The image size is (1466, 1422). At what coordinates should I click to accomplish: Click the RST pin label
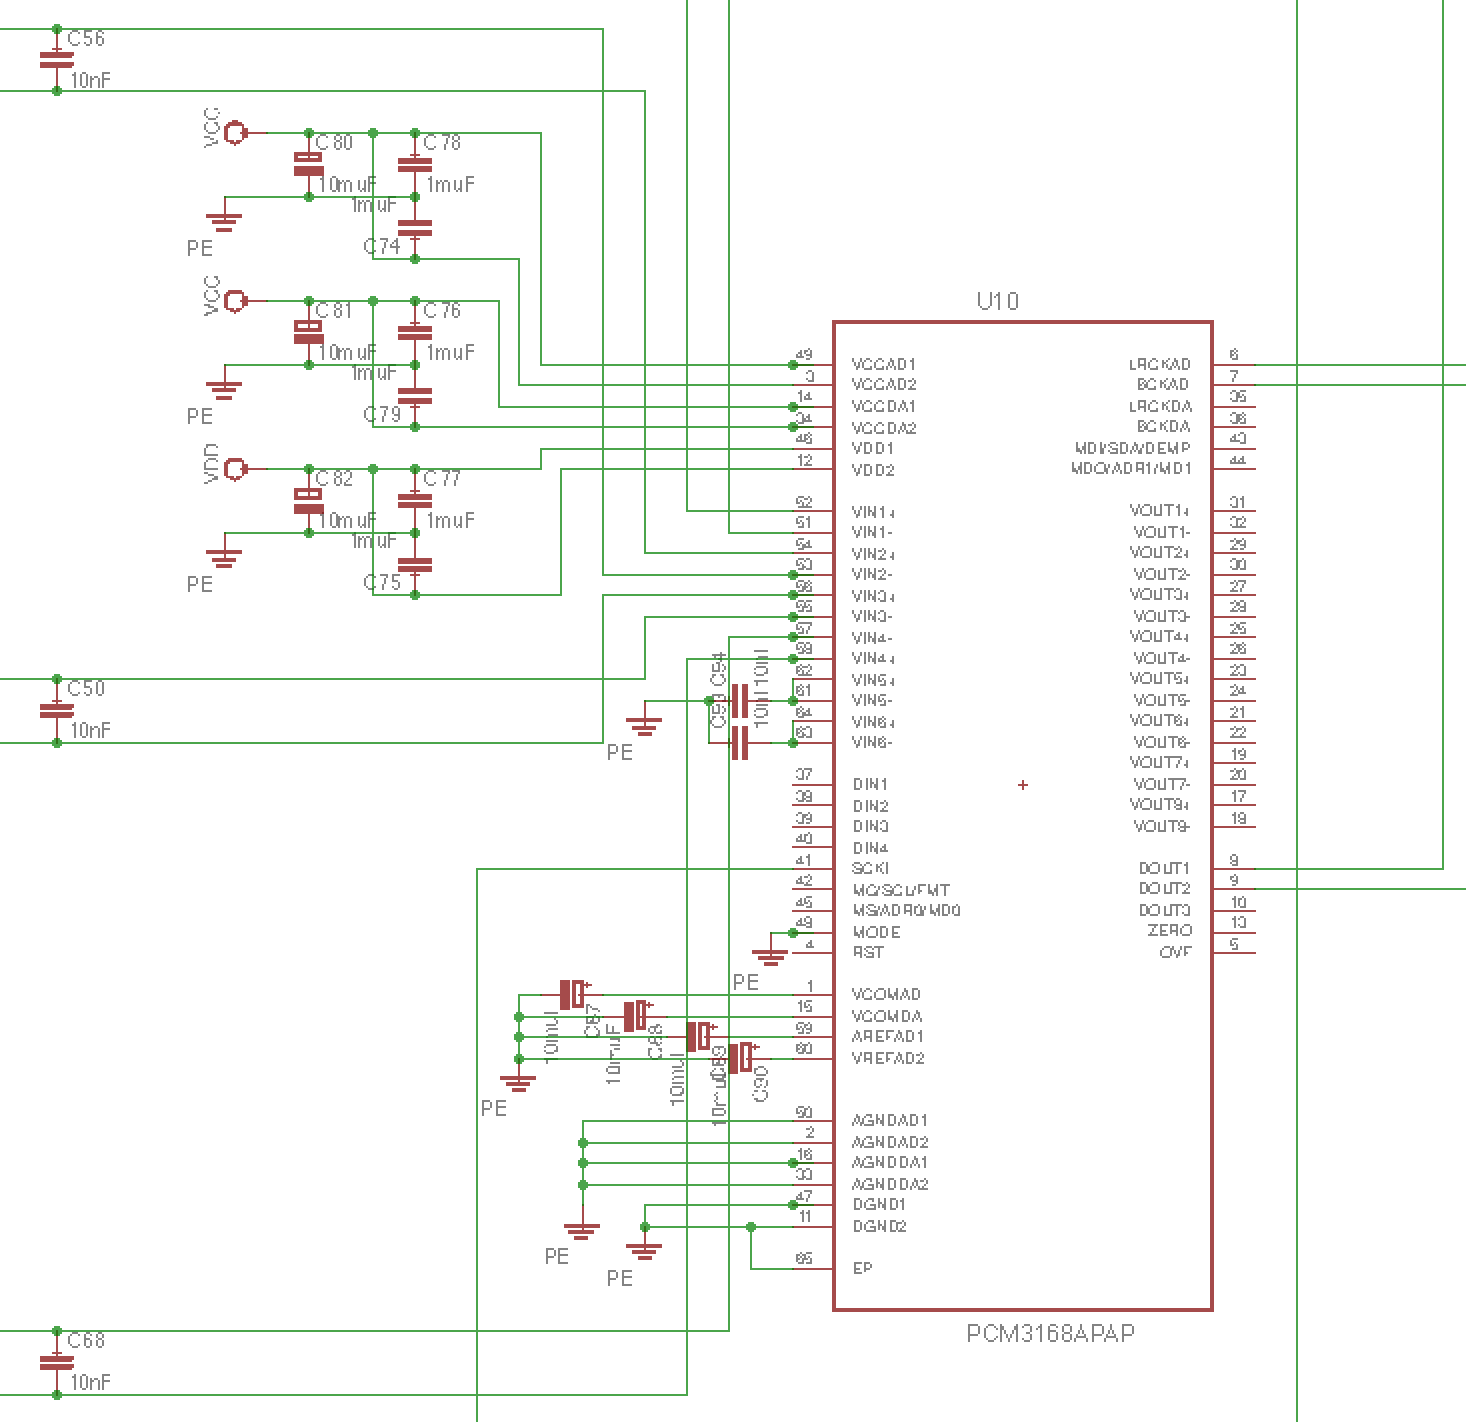coord(867,952)
